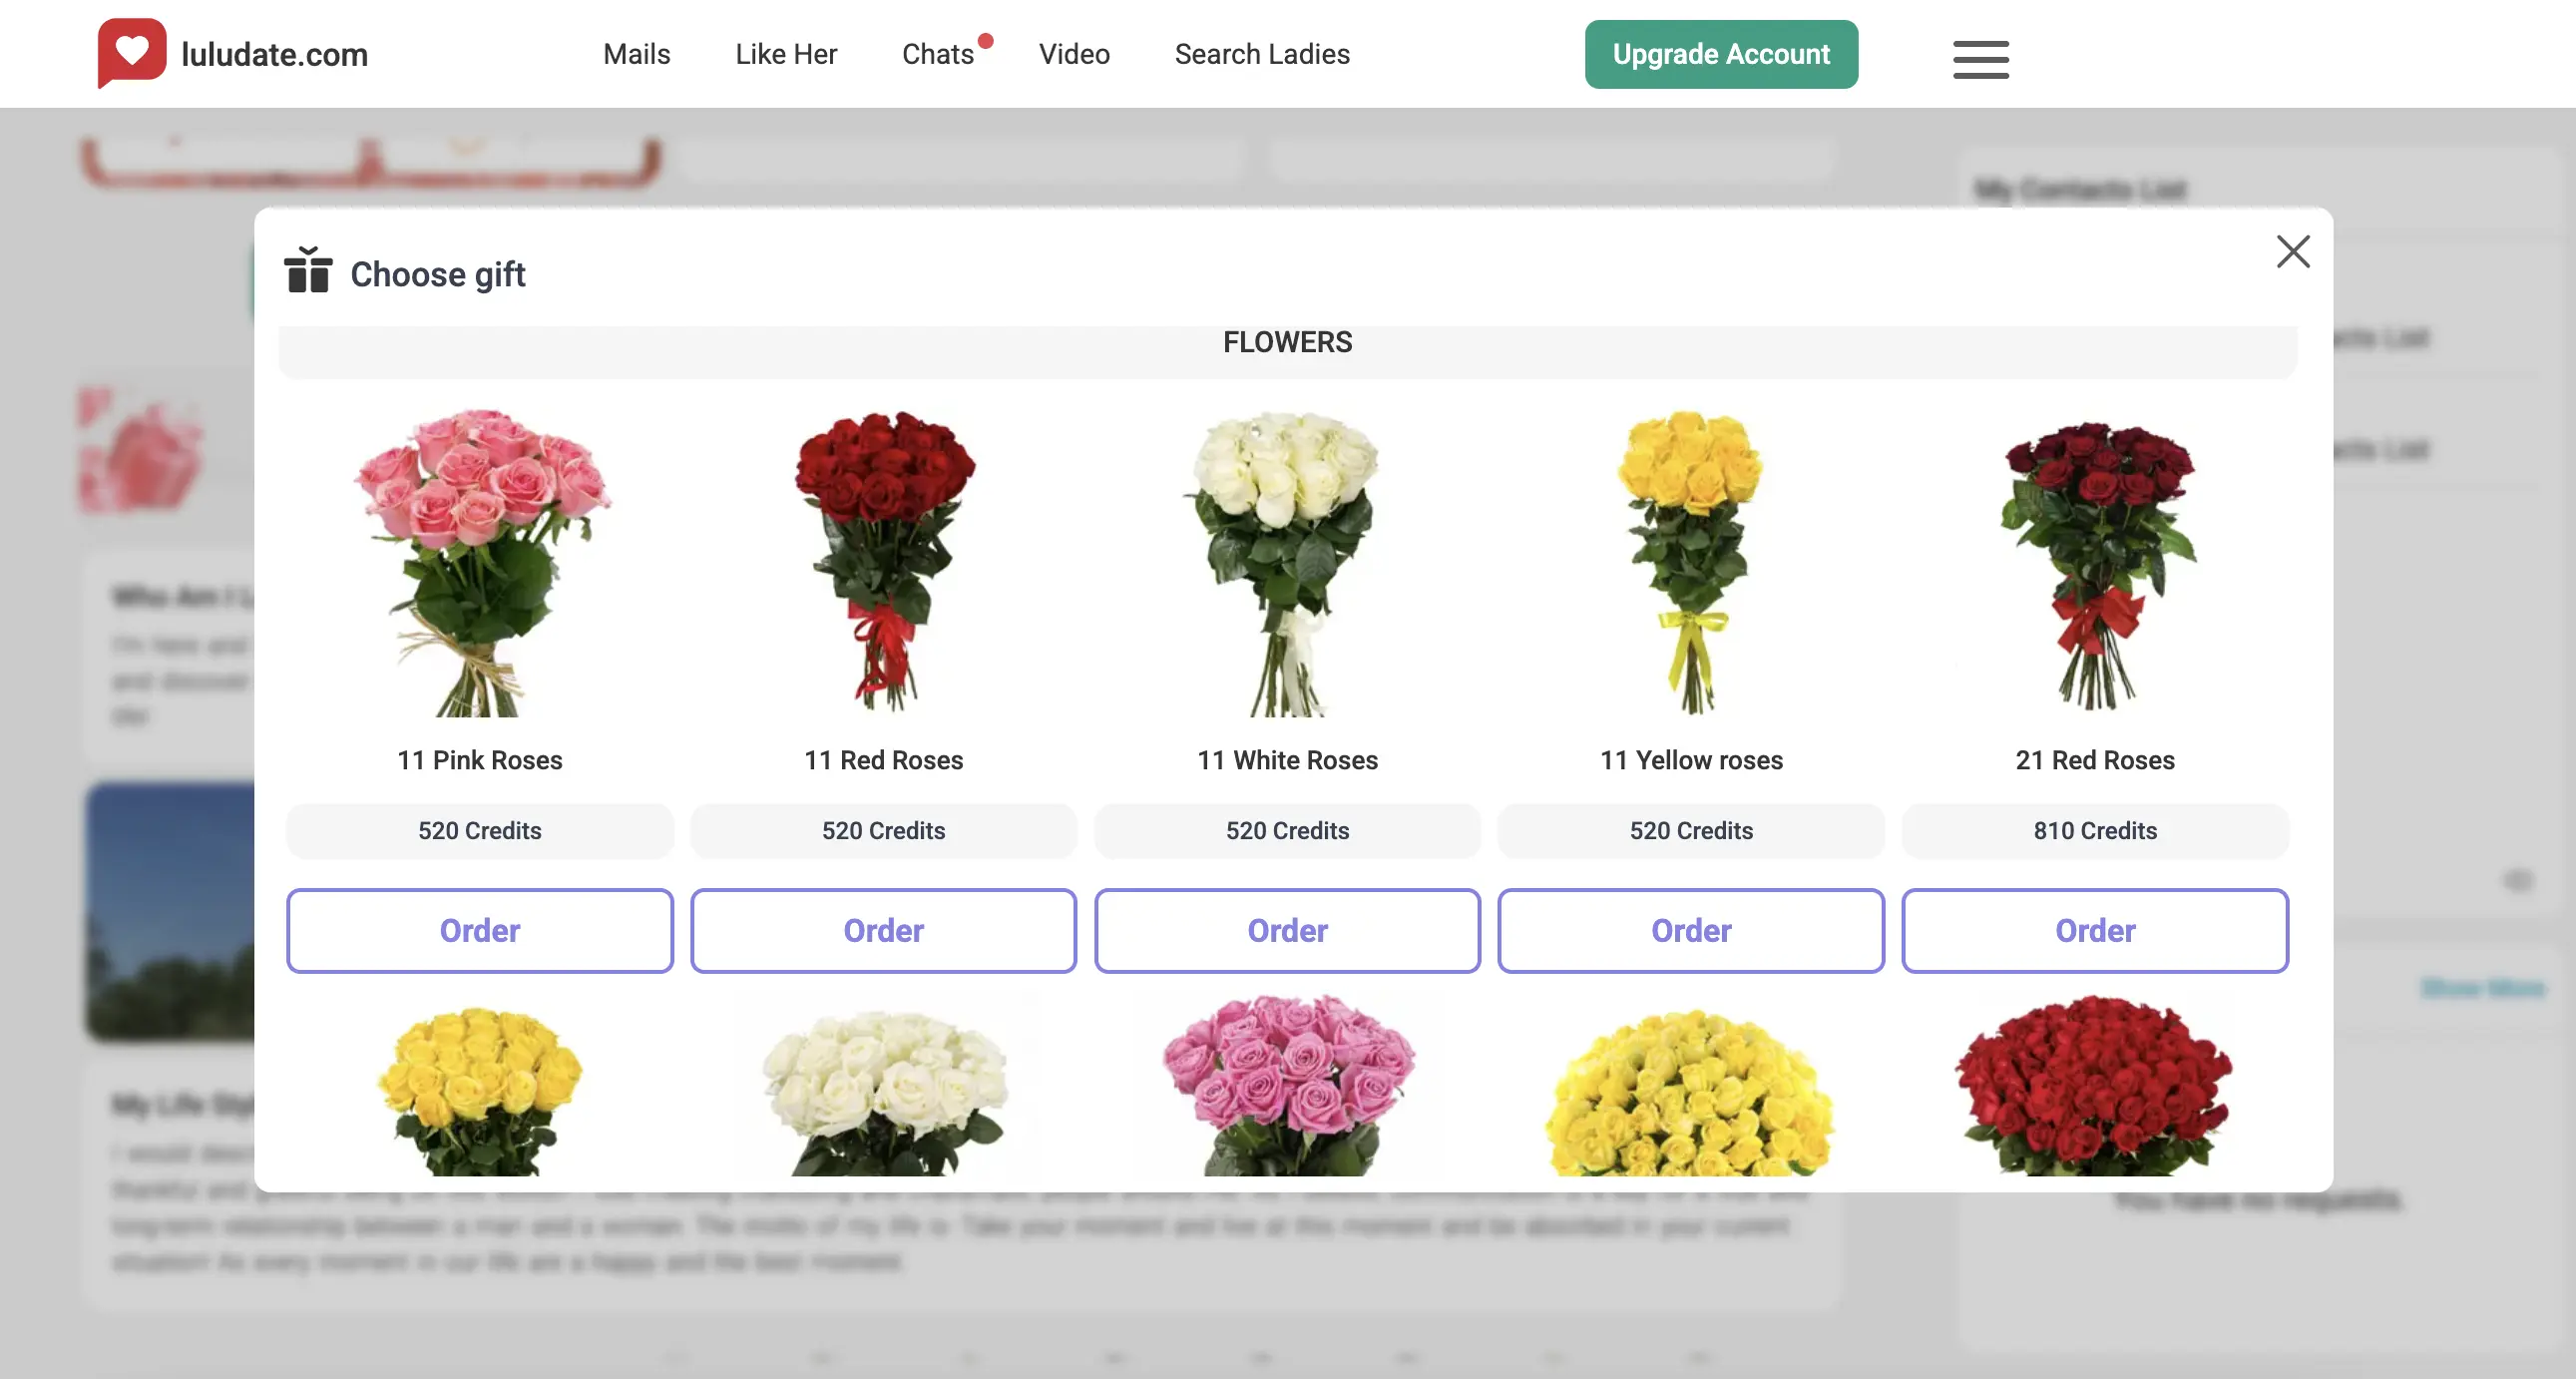Navigate to Video section
The height and width of the screenshot is (1379, 2576).
click(1073, 54)
